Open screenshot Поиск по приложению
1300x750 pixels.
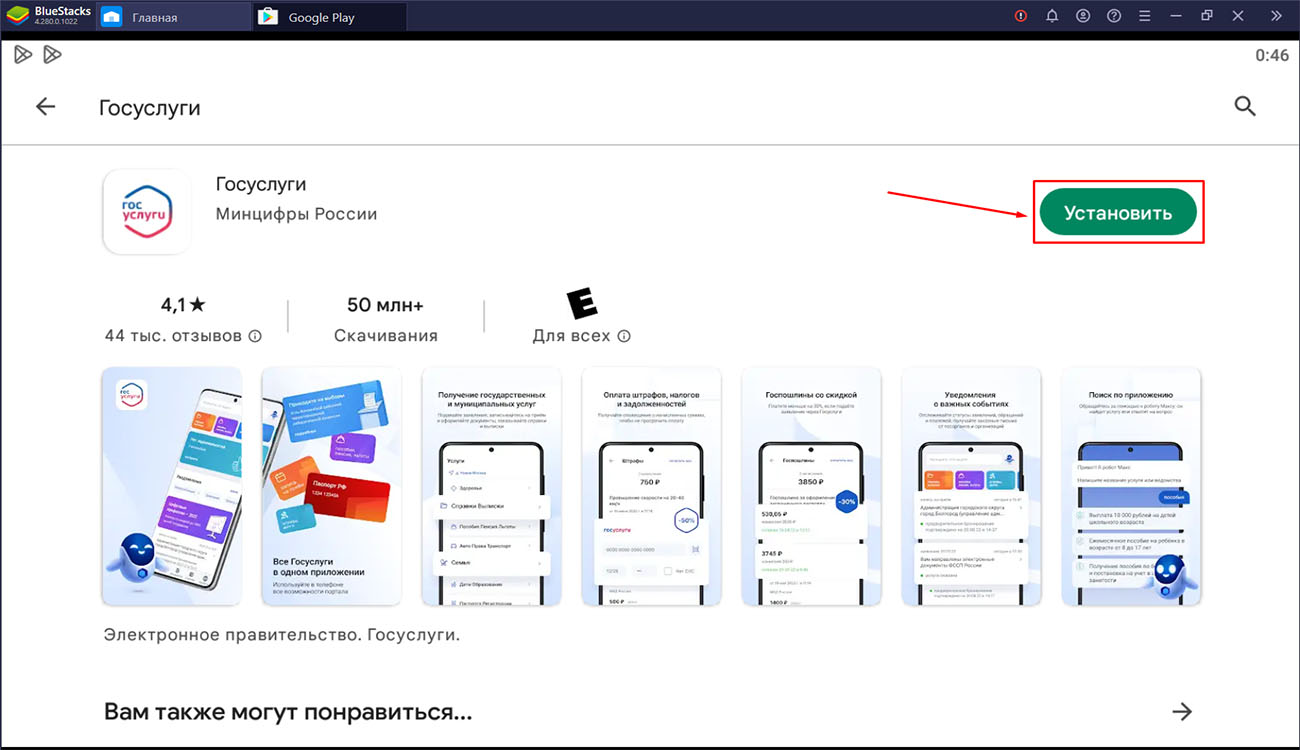[1131, 486]
